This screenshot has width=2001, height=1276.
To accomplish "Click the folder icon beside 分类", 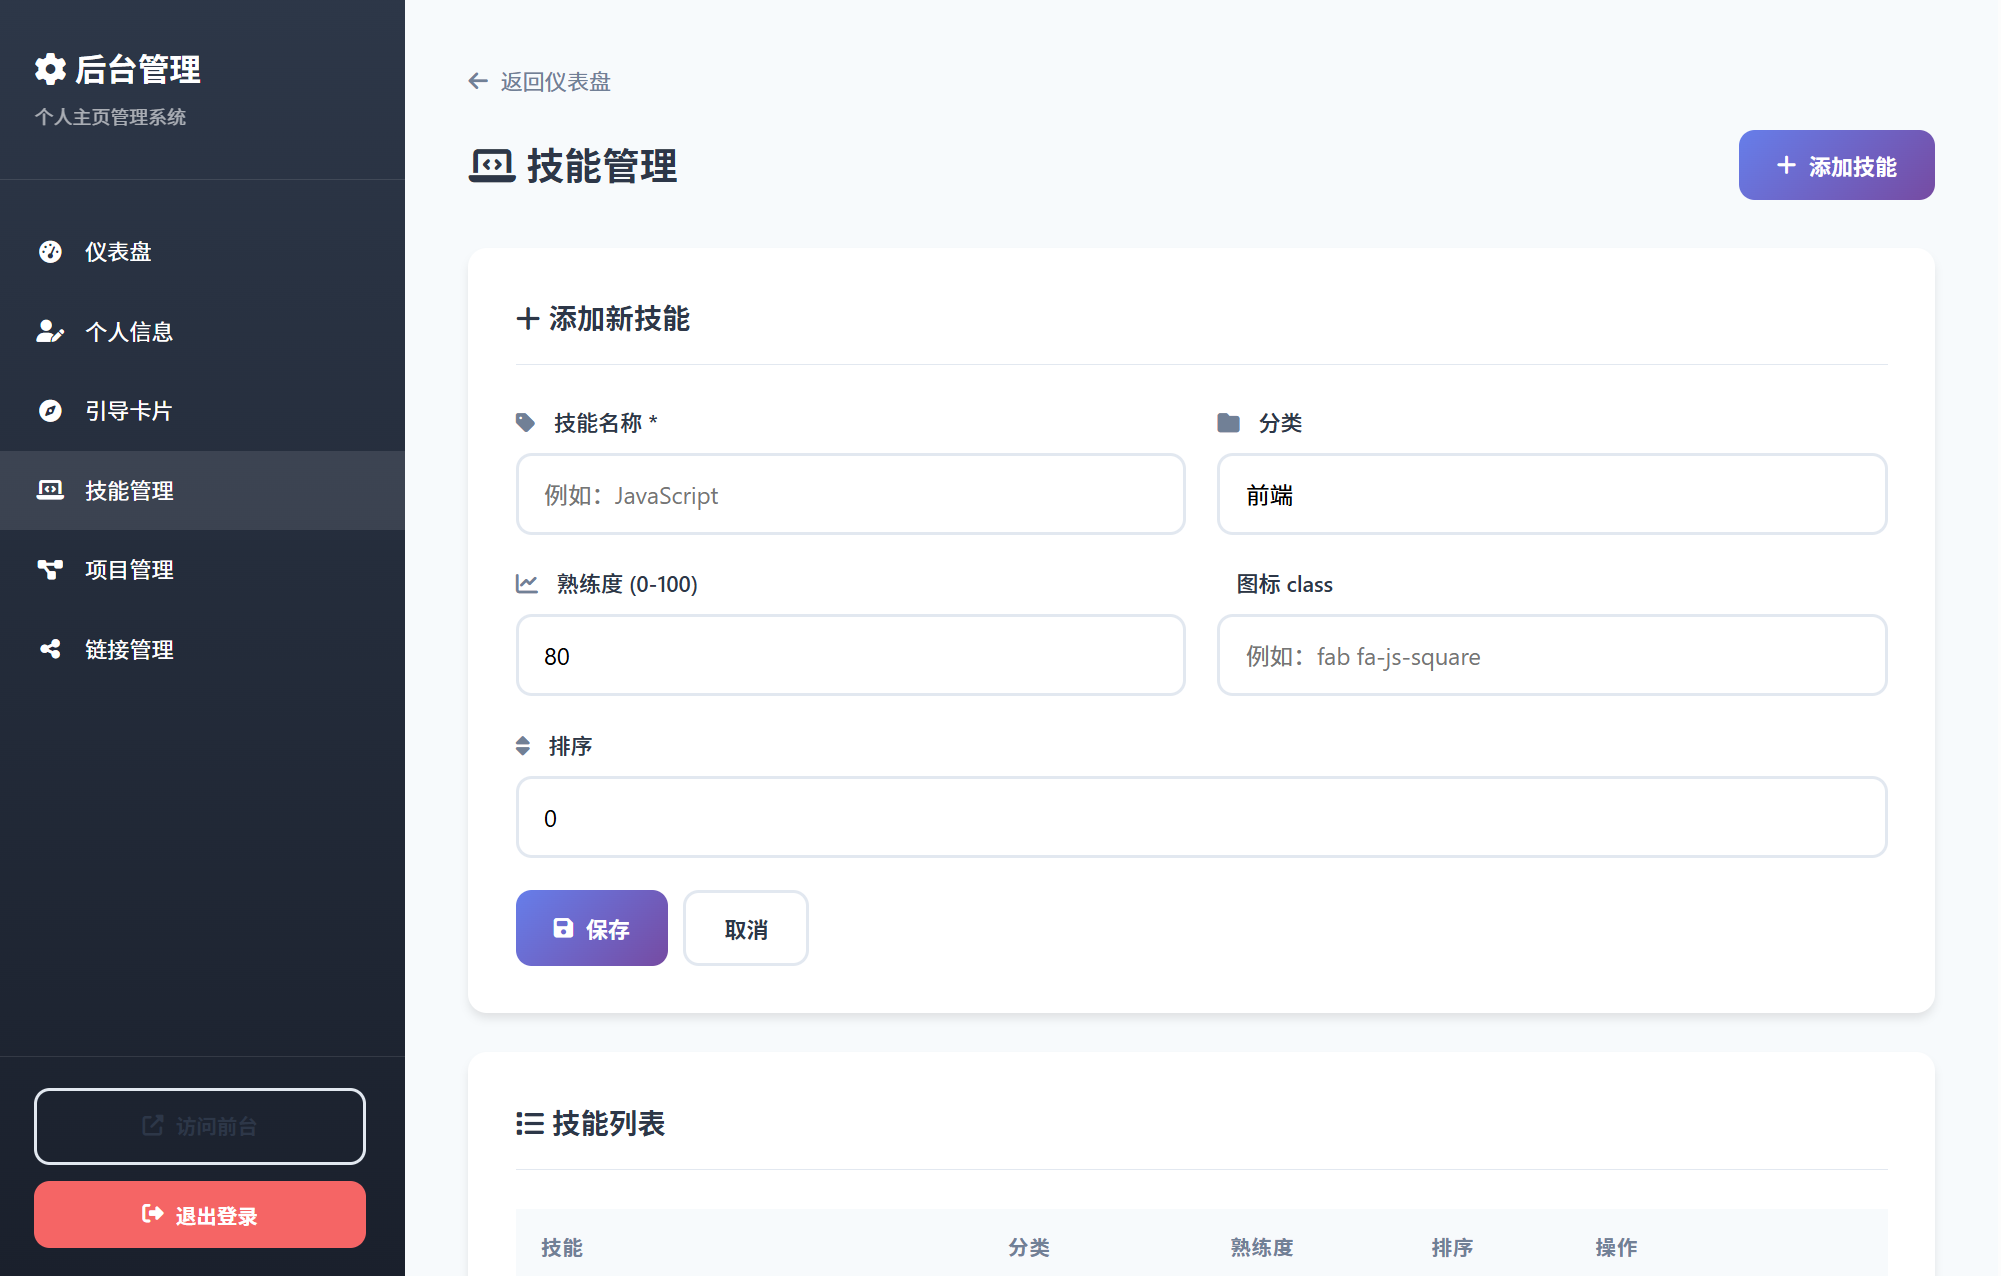I will tap(1228, 423).
